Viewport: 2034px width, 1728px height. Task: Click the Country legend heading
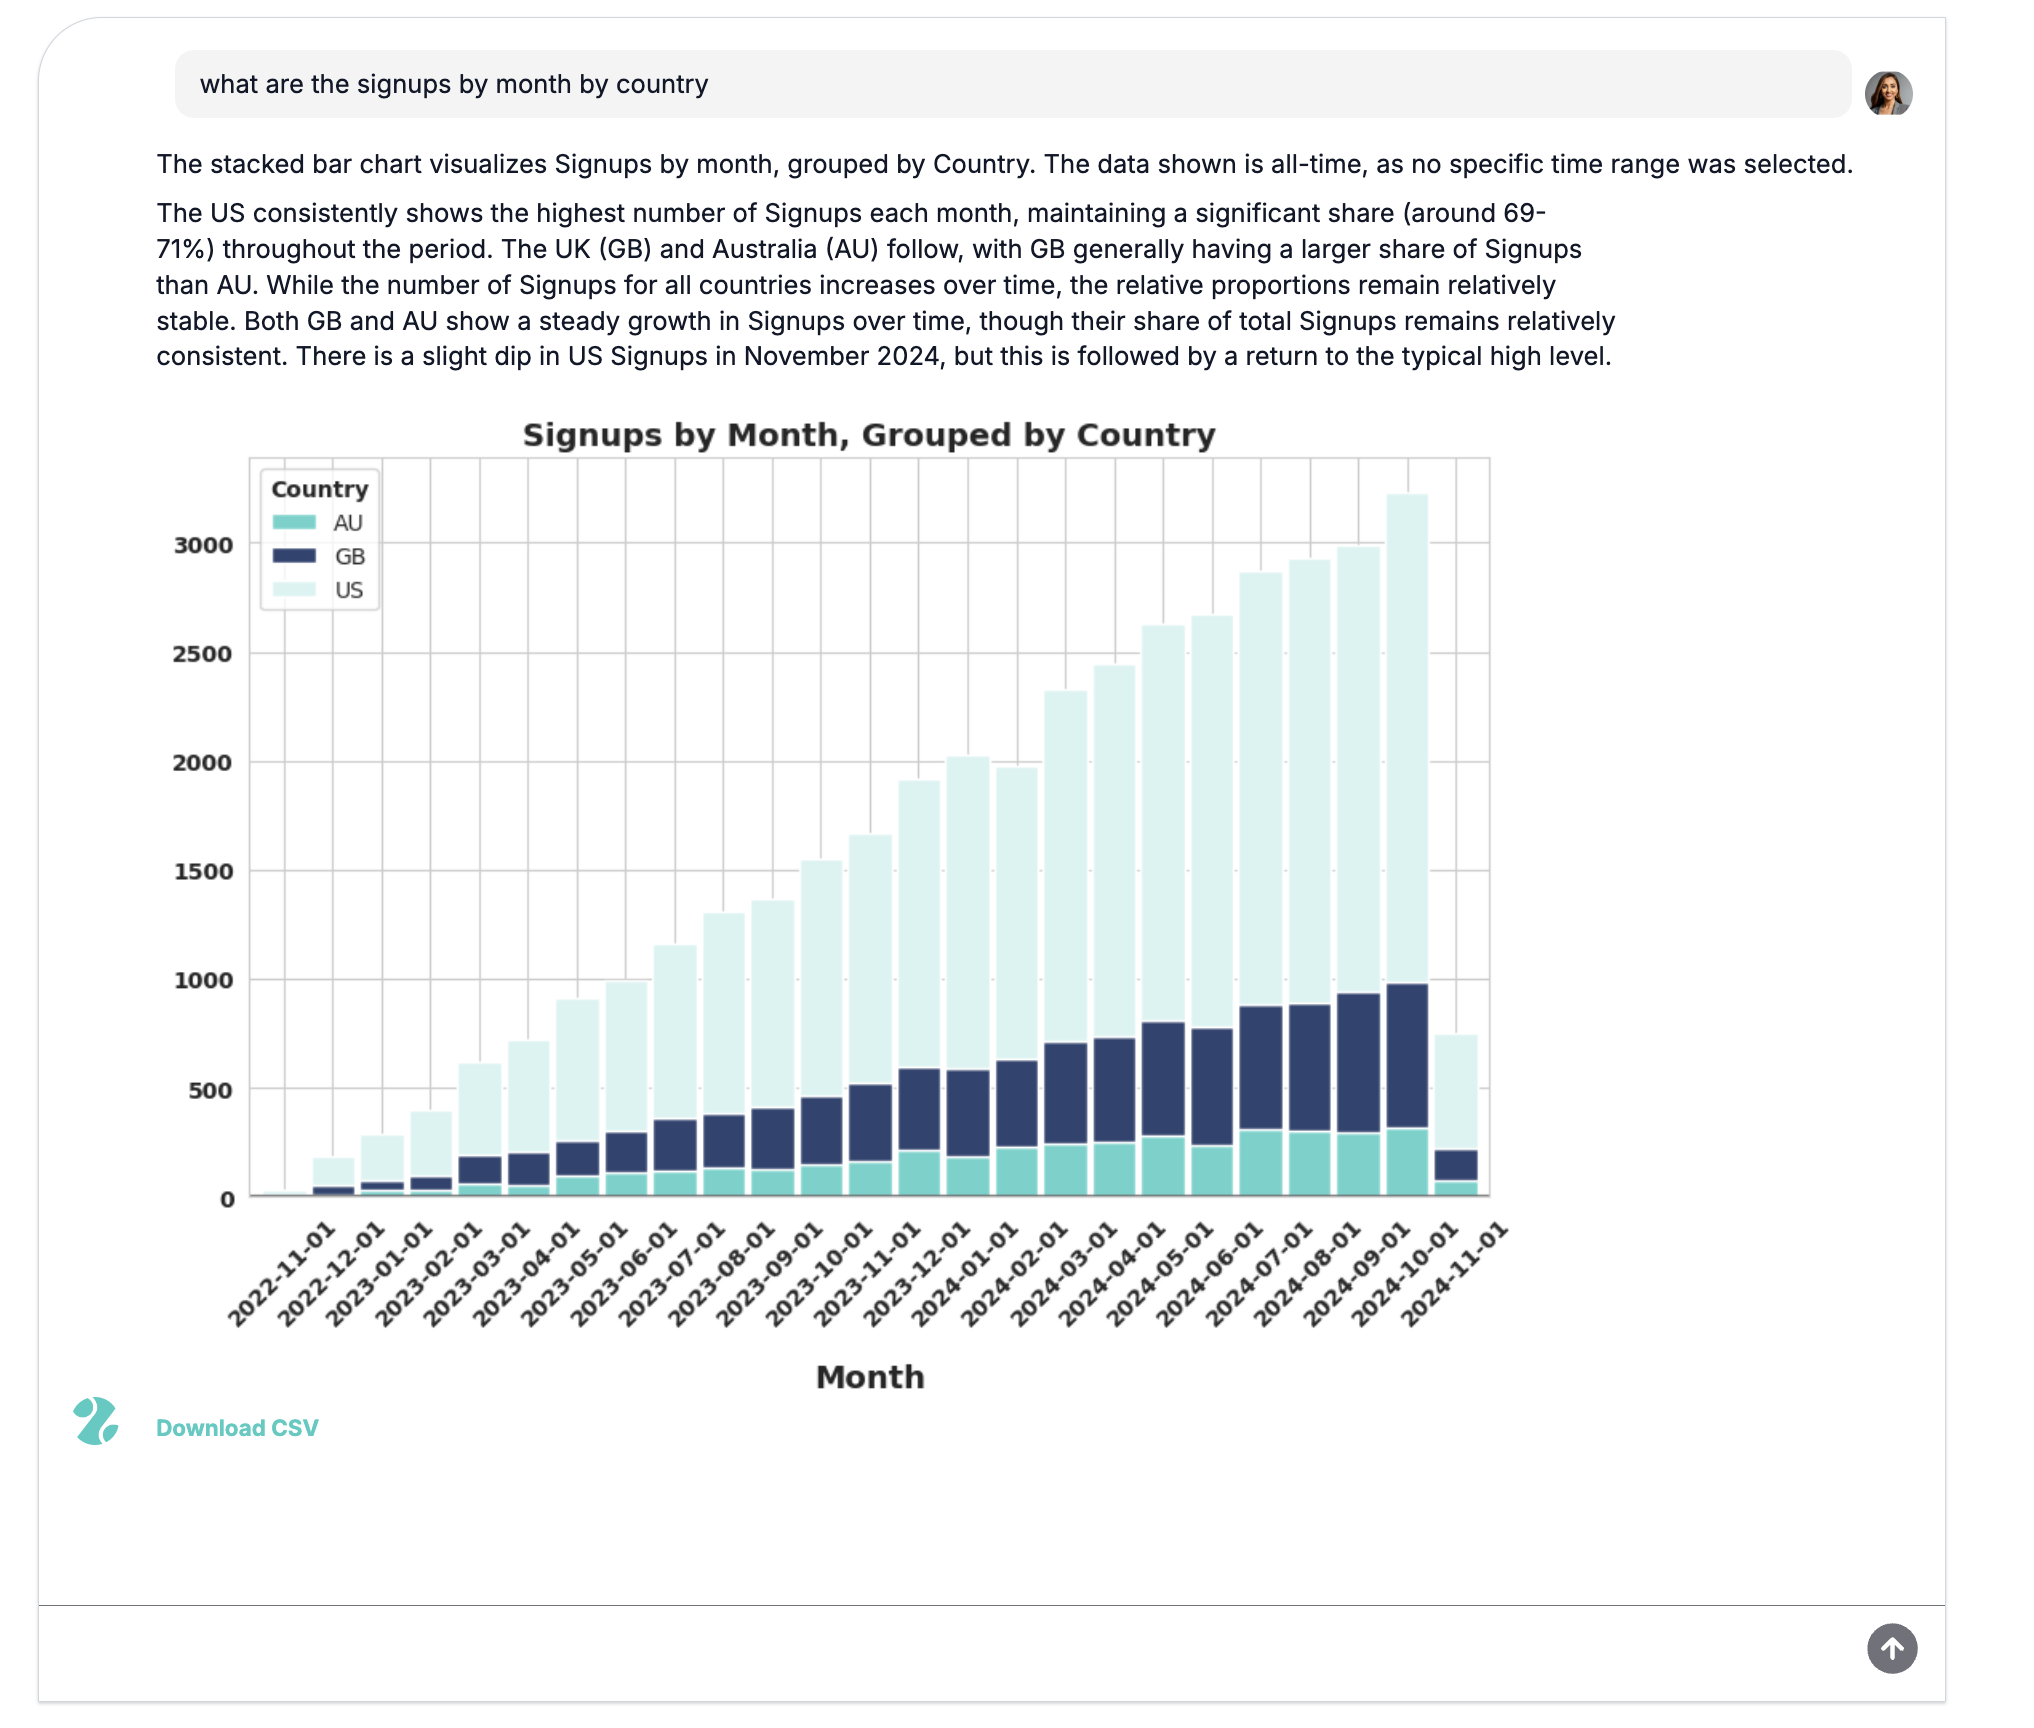coord(319,489)
